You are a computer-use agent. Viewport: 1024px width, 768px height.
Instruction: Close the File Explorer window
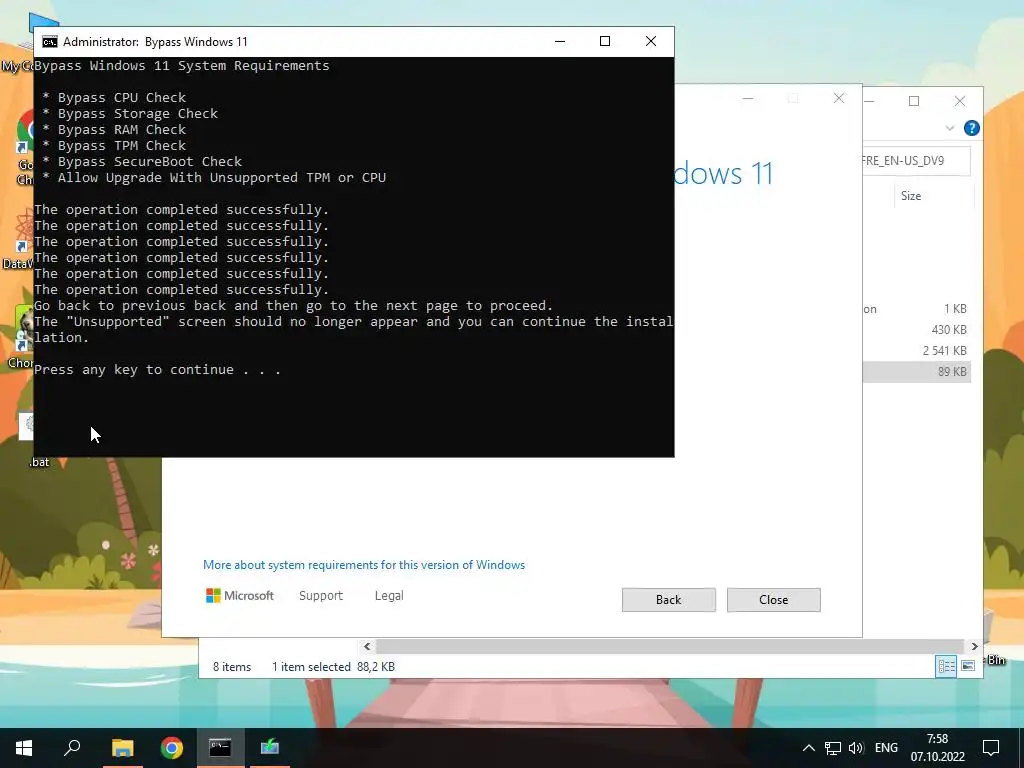point(959,101)
